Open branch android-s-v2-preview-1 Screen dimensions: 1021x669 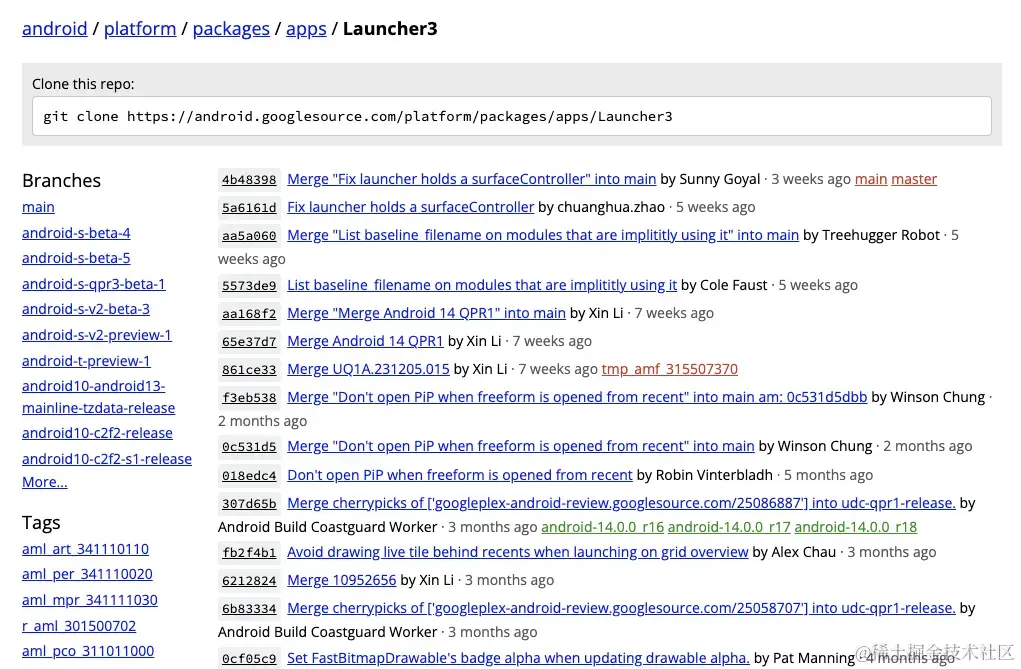pos(97,335)
